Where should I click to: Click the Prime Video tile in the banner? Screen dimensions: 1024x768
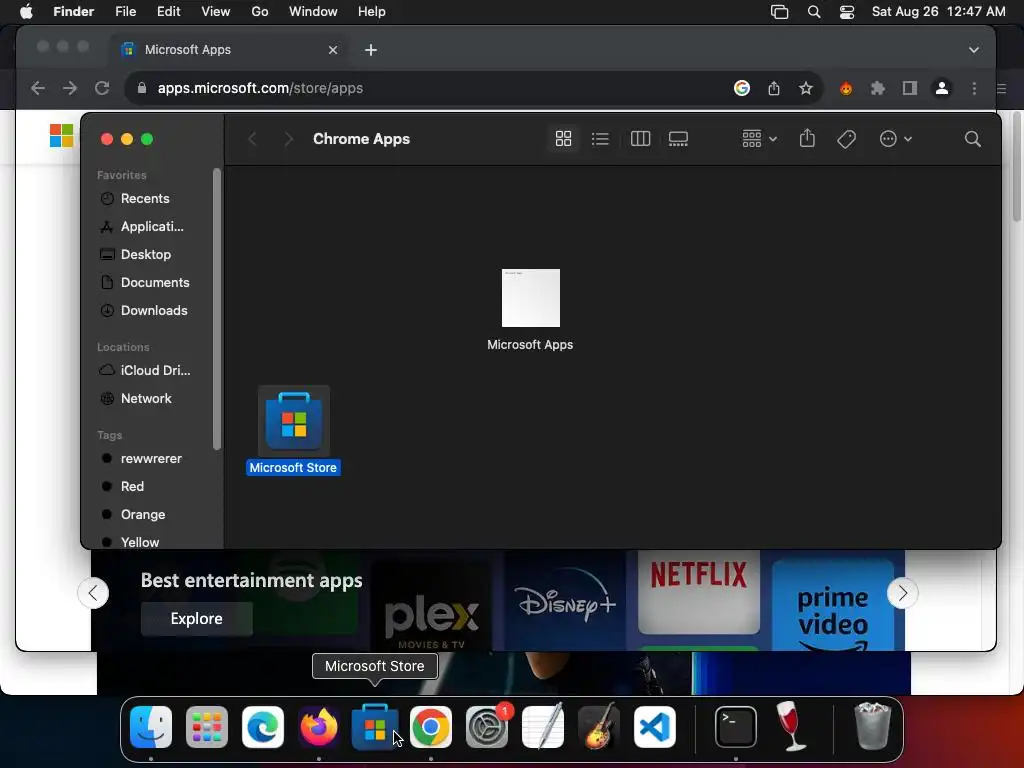(833, 606)
